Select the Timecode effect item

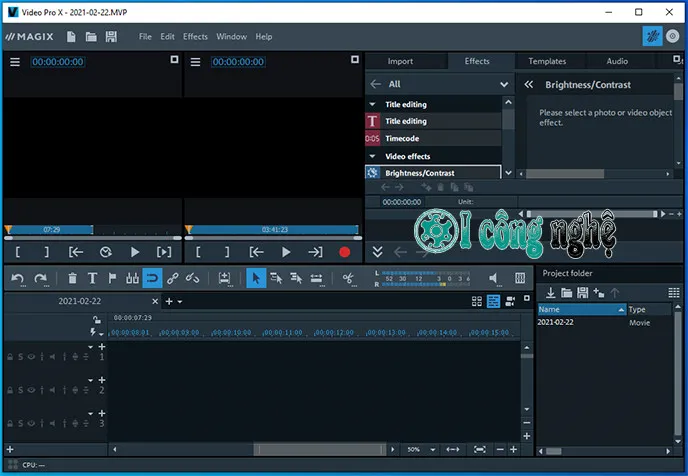tap(433, 139)
